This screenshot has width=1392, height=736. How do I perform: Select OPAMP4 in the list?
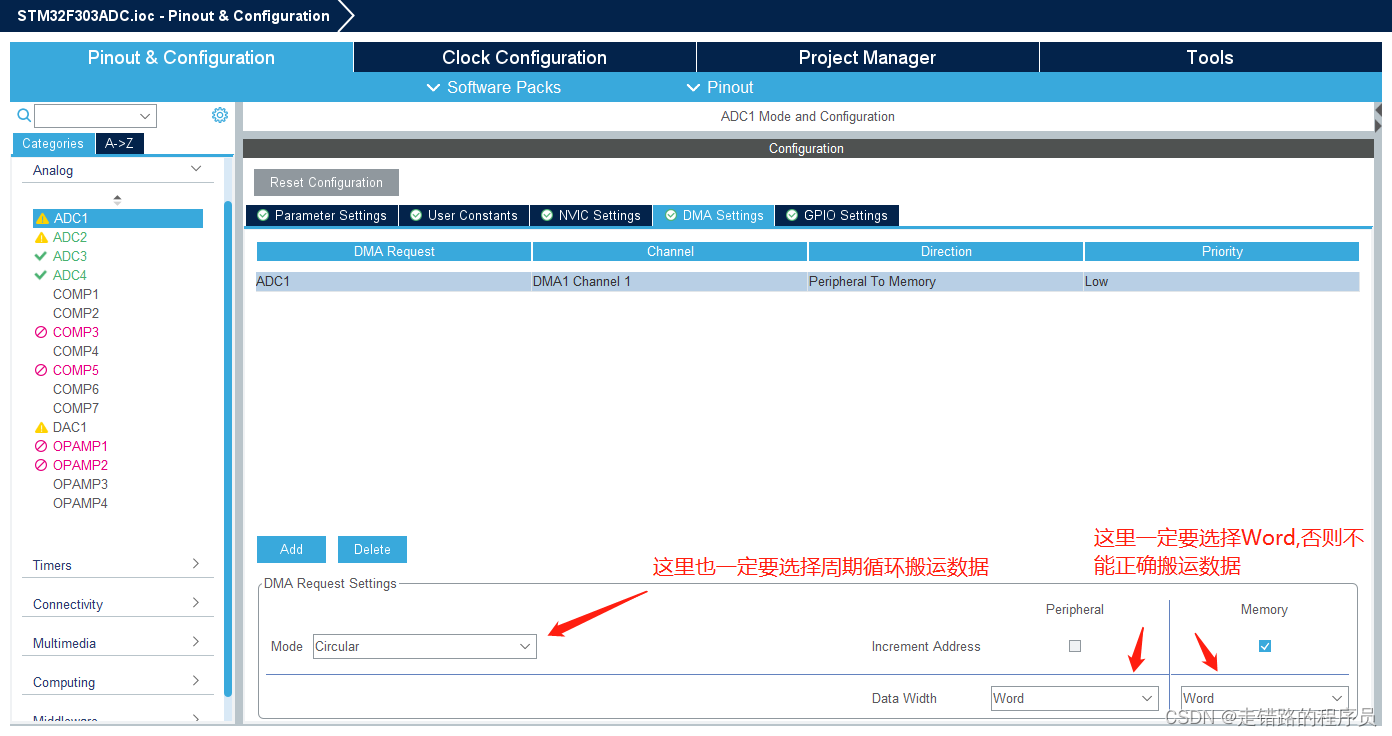[80, 503]
